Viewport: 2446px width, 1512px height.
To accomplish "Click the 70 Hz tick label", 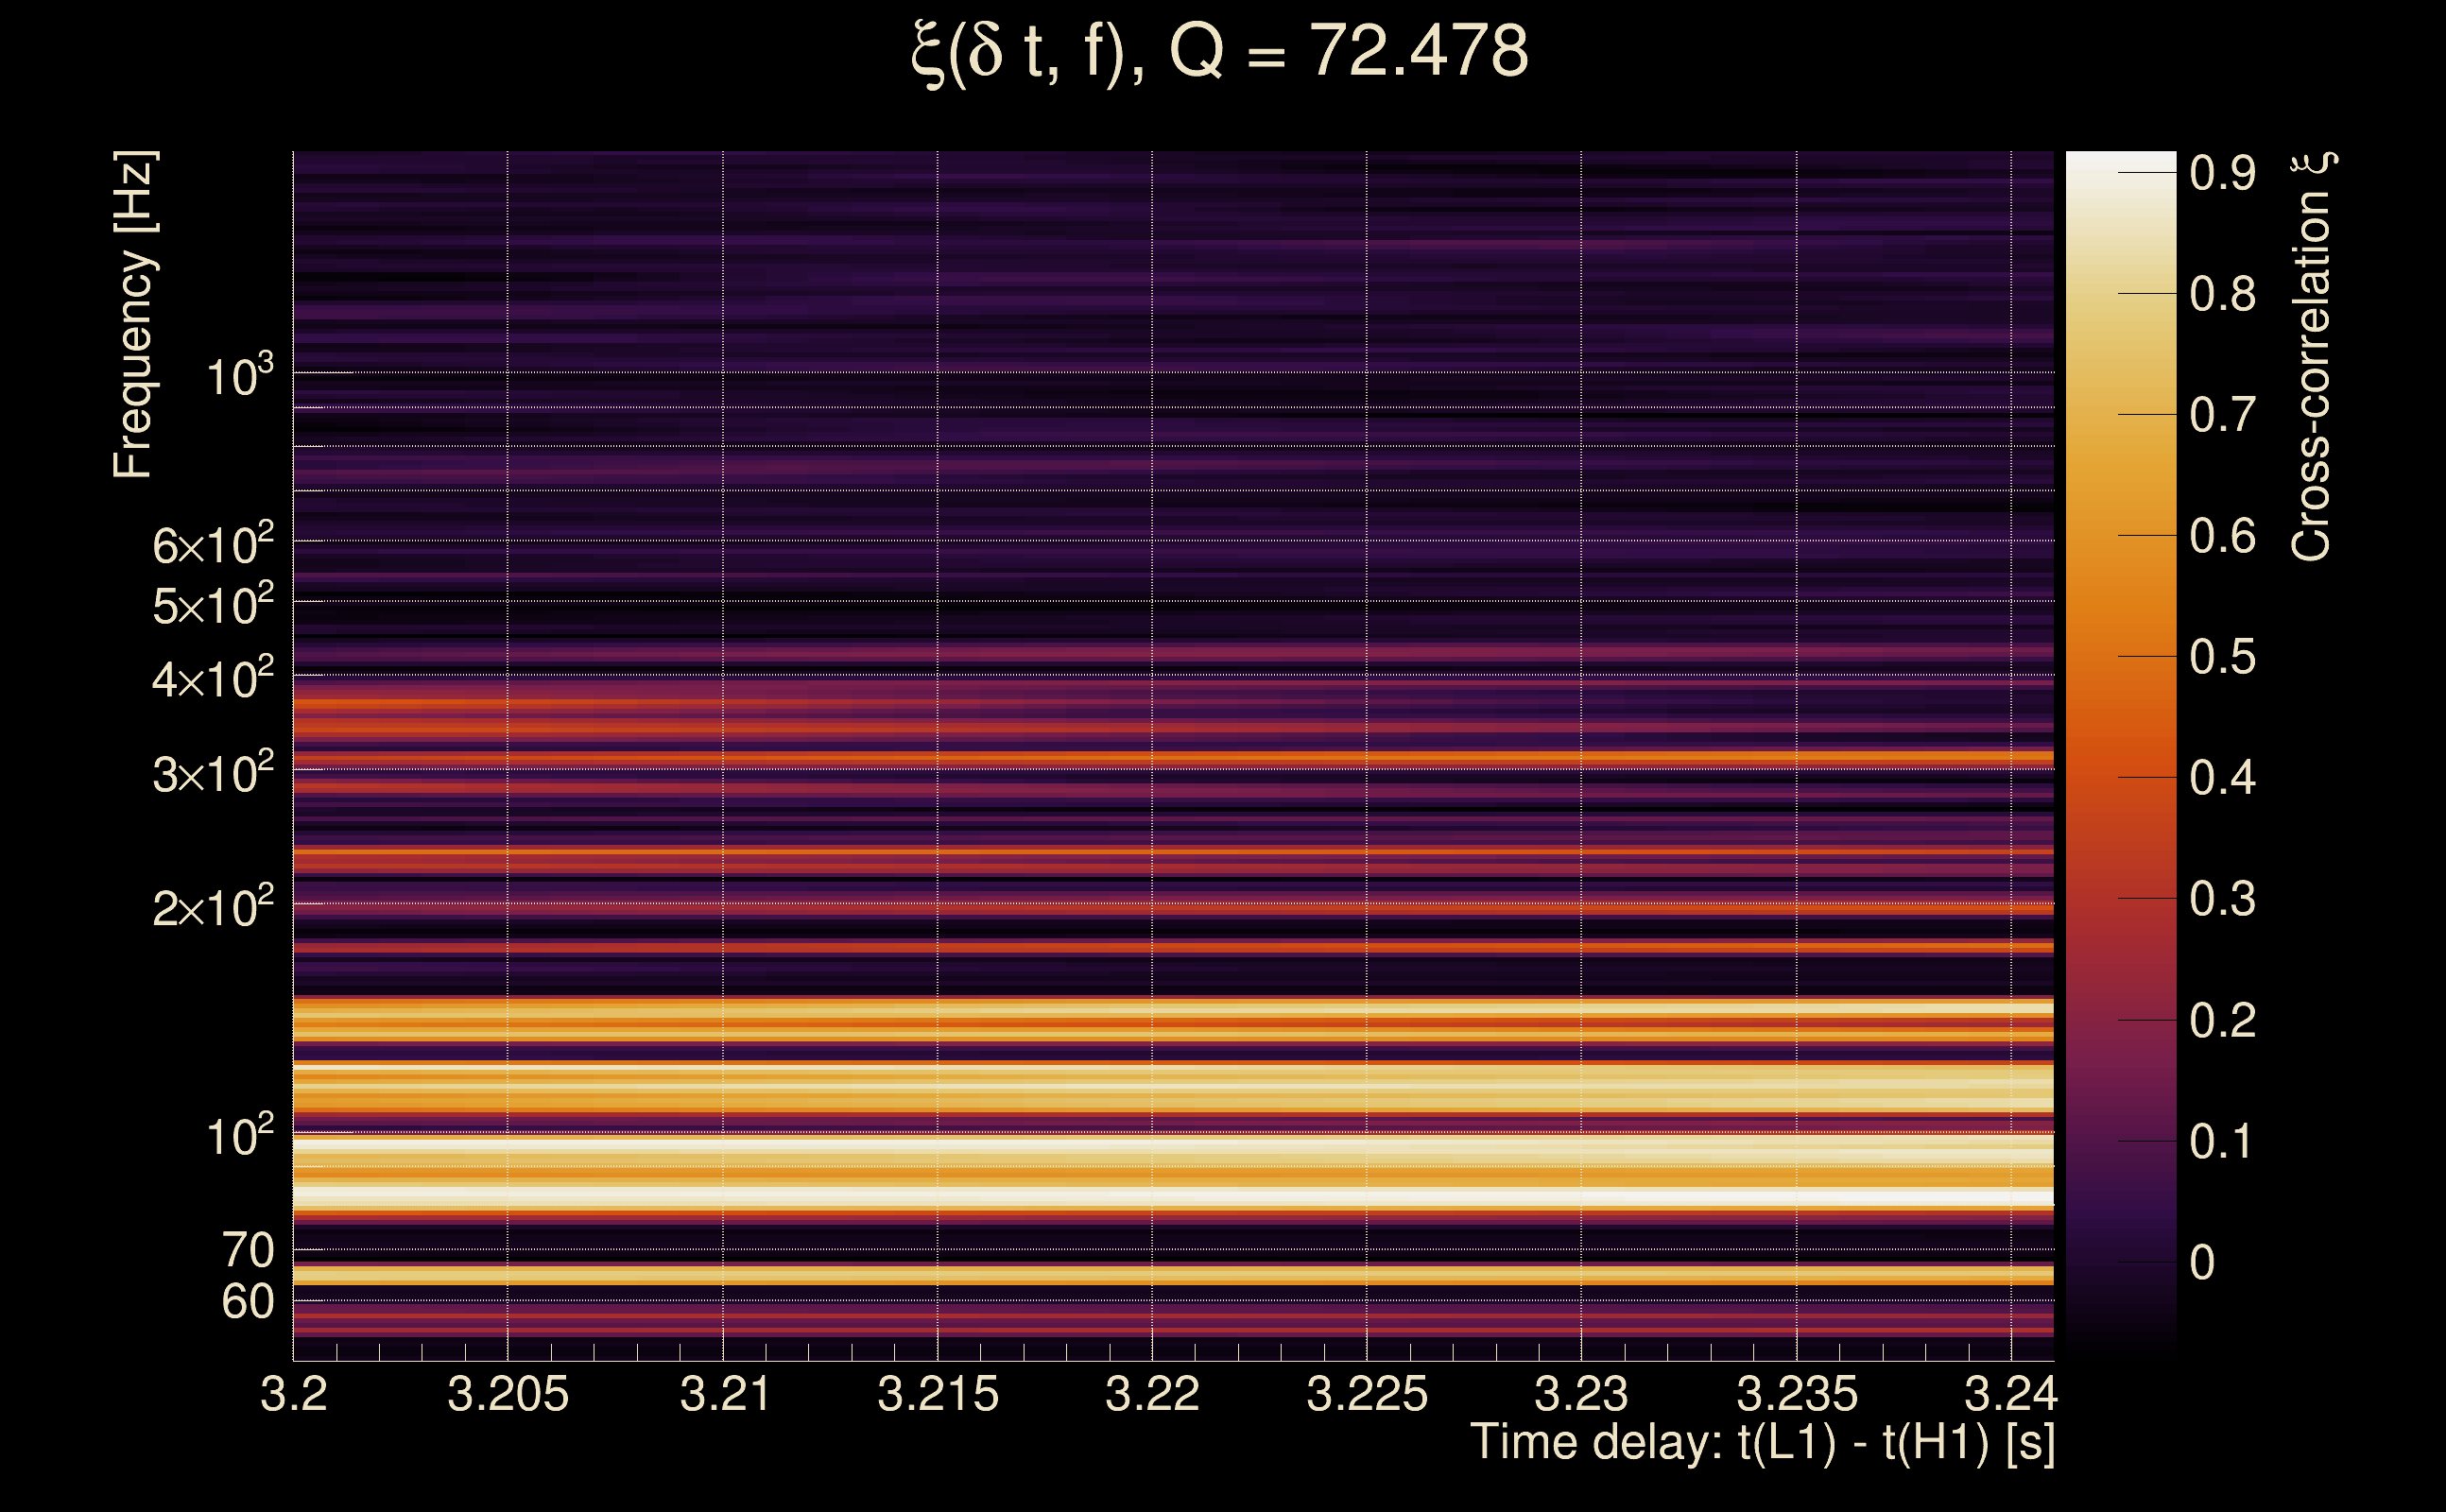I will (x=247, y=1250).
